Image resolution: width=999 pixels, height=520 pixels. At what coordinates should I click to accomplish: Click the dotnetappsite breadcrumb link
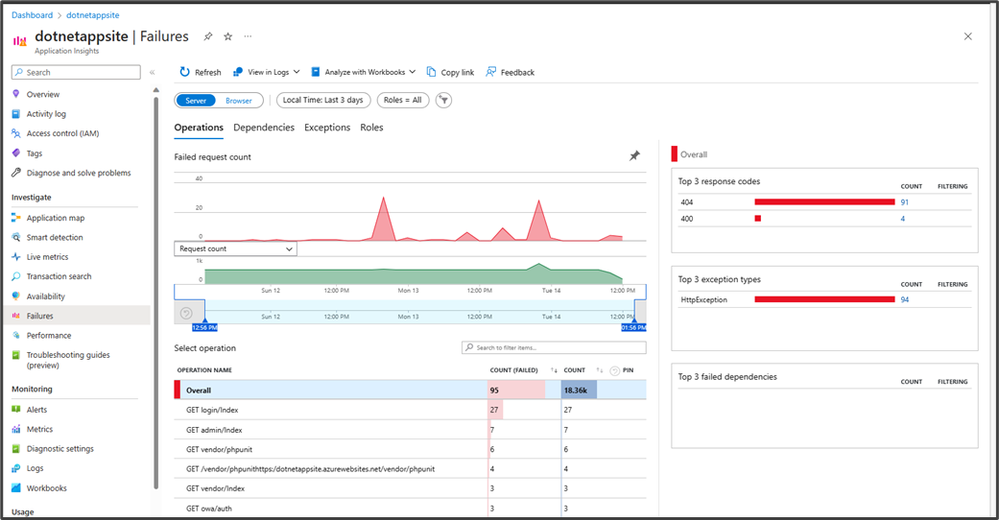93,15
